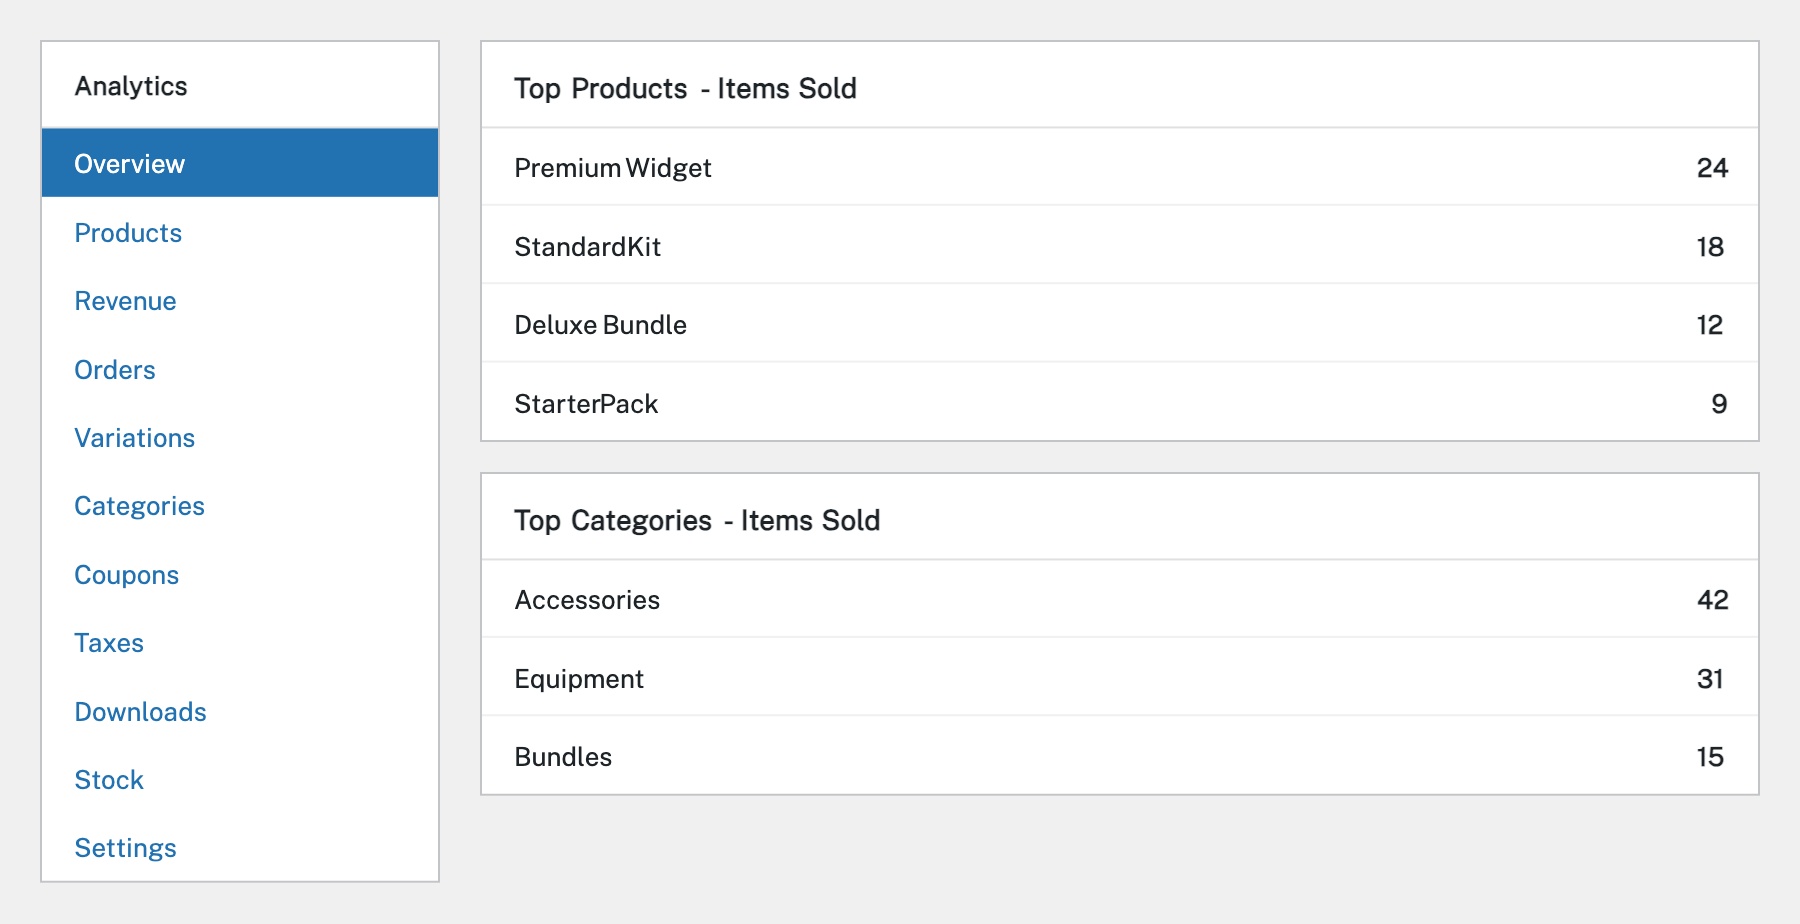This screenshot has width=1800, height=924.
Task: Click the Premium Widget product row
Action: (1120, 167)
